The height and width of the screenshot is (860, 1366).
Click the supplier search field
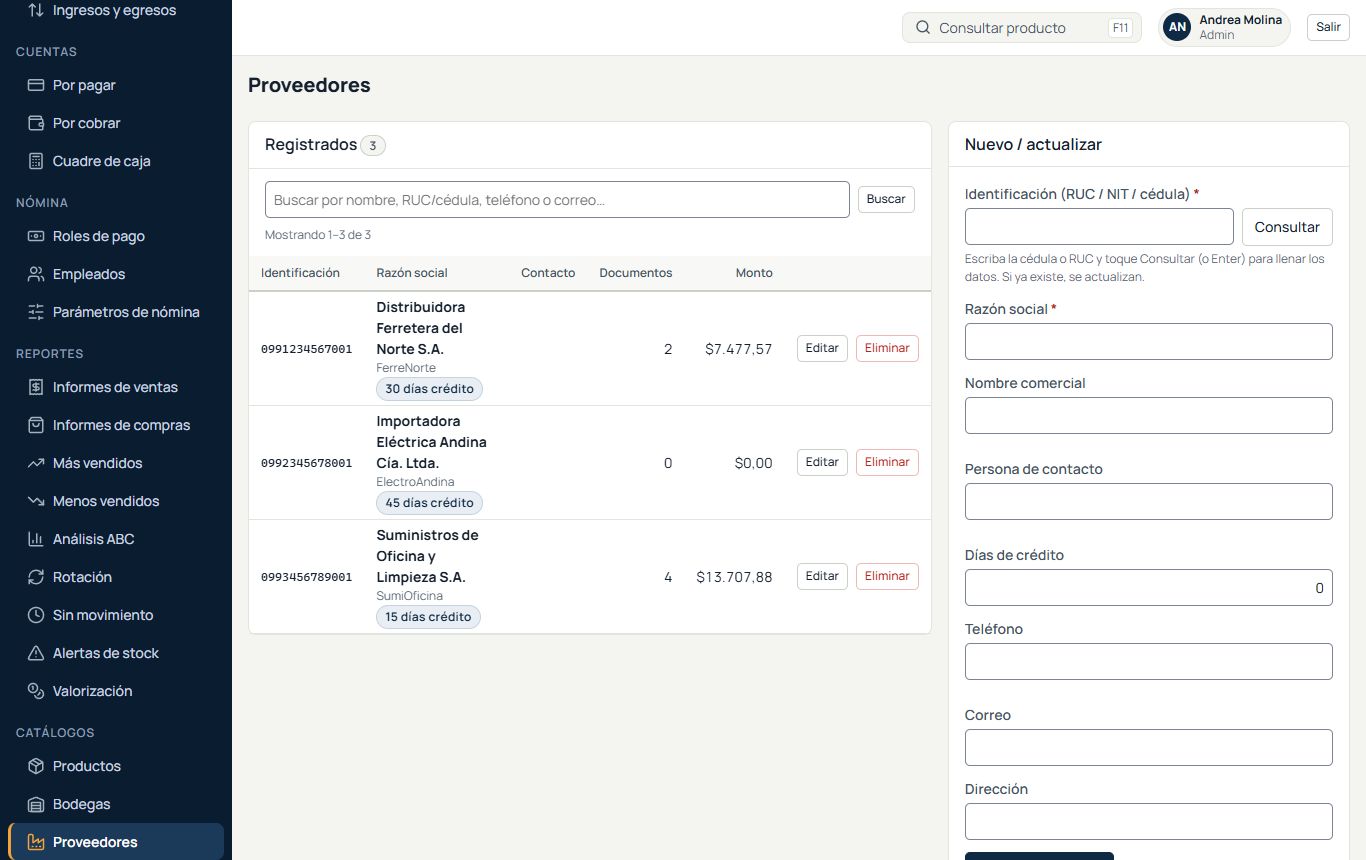[x=557, y=199]
